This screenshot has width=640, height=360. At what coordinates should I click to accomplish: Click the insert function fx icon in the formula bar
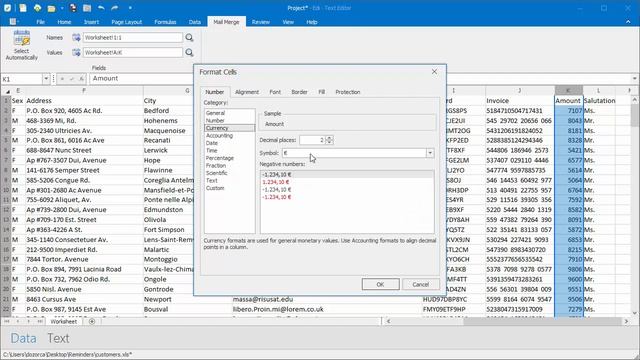[x=81, y=79]
